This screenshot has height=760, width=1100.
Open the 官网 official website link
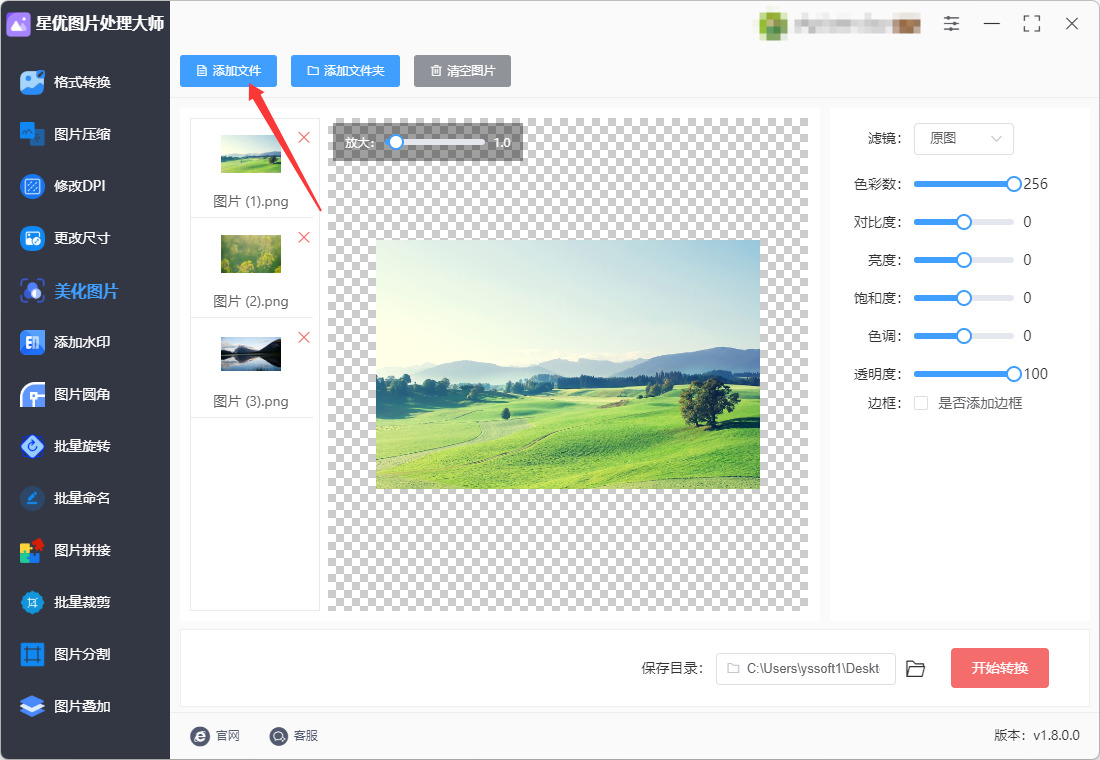(215, 735)
